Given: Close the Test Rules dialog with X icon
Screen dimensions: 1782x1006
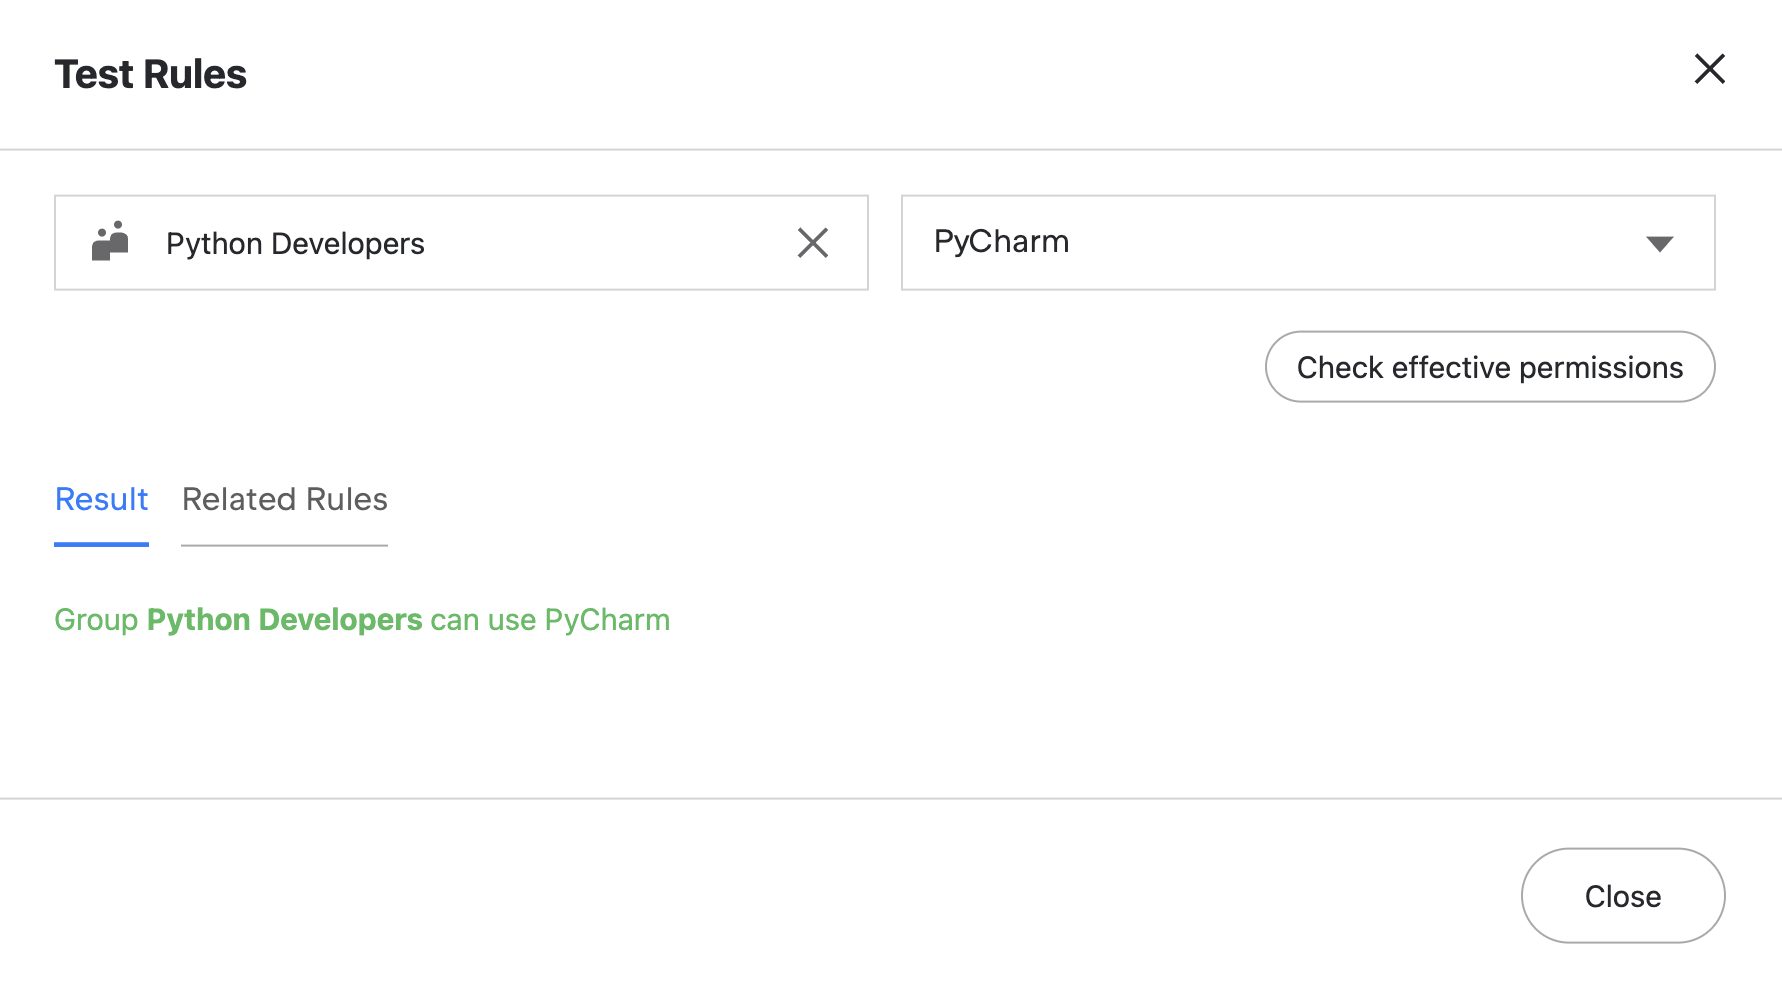Looking at the screenshot, I should click(1709, 70).
